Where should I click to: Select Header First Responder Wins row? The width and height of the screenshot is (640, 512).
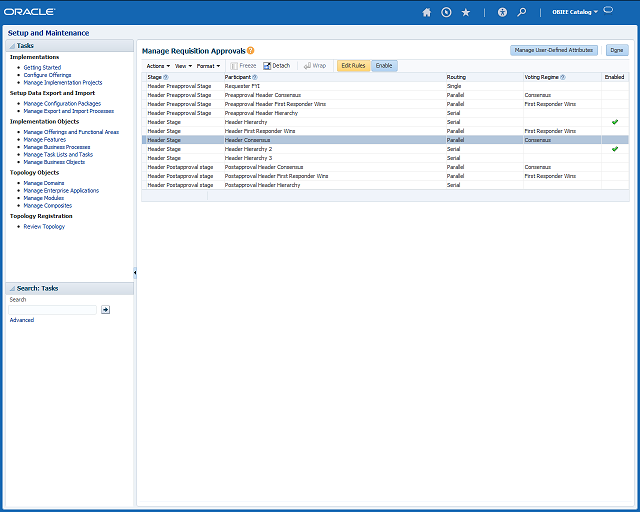point(385,131)
